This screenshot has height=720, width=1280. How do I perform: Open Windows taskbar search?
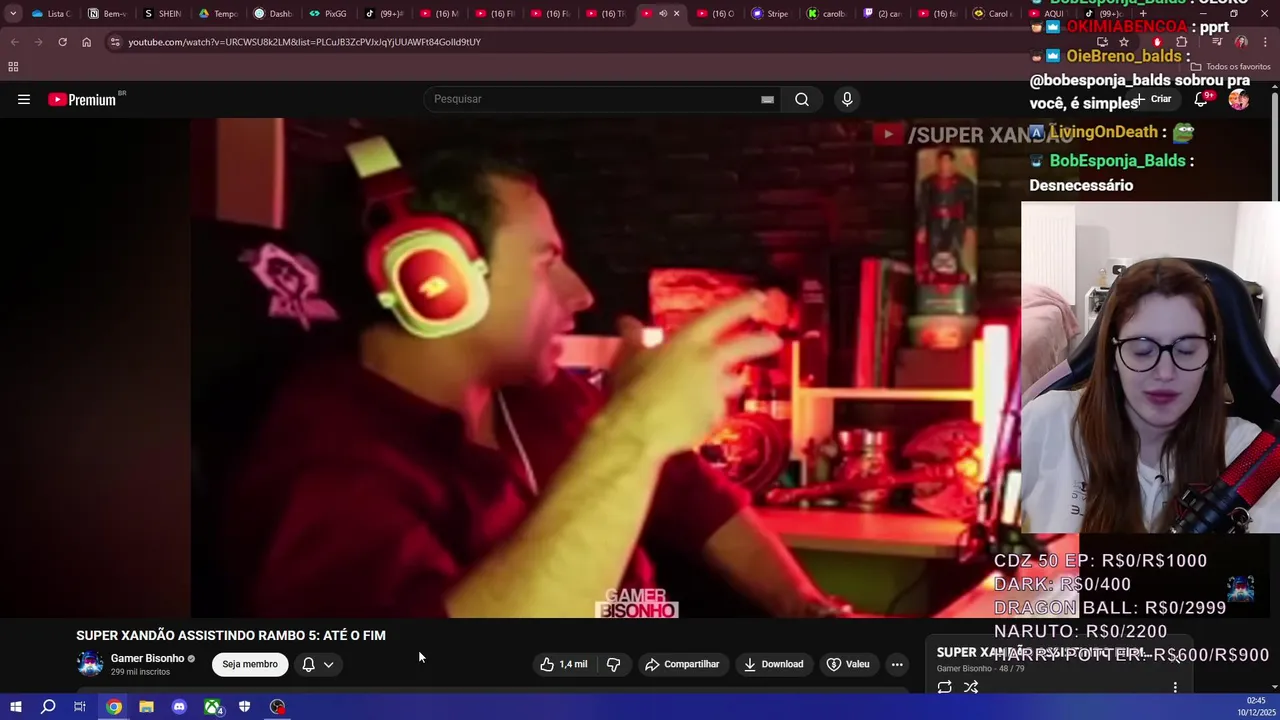(x=48, y=707)
